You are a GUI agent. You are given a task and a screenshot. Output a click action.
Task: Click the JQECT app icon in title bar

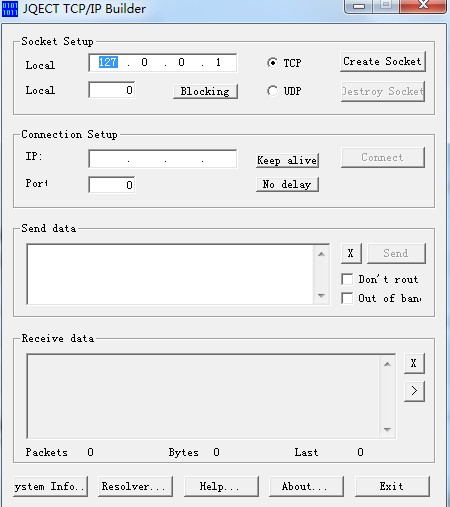[10, 9]
